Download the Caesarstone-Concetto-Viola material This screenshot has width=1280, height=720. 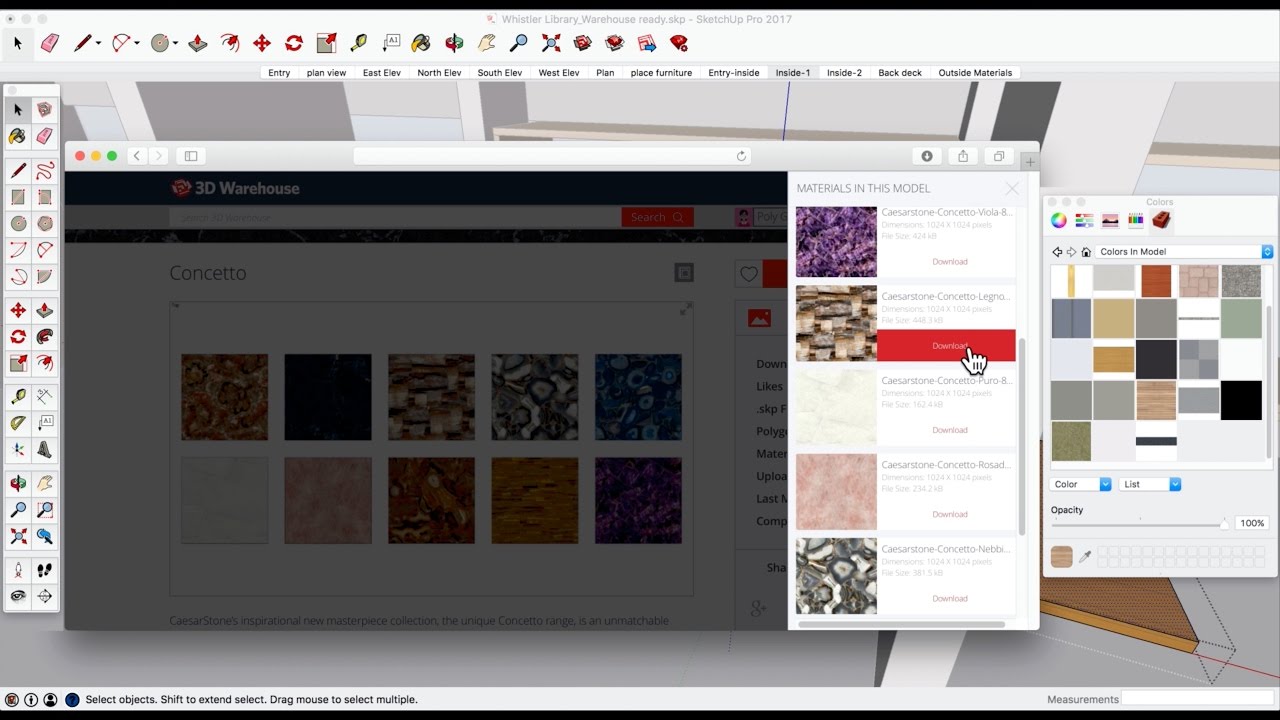(949, 262)
